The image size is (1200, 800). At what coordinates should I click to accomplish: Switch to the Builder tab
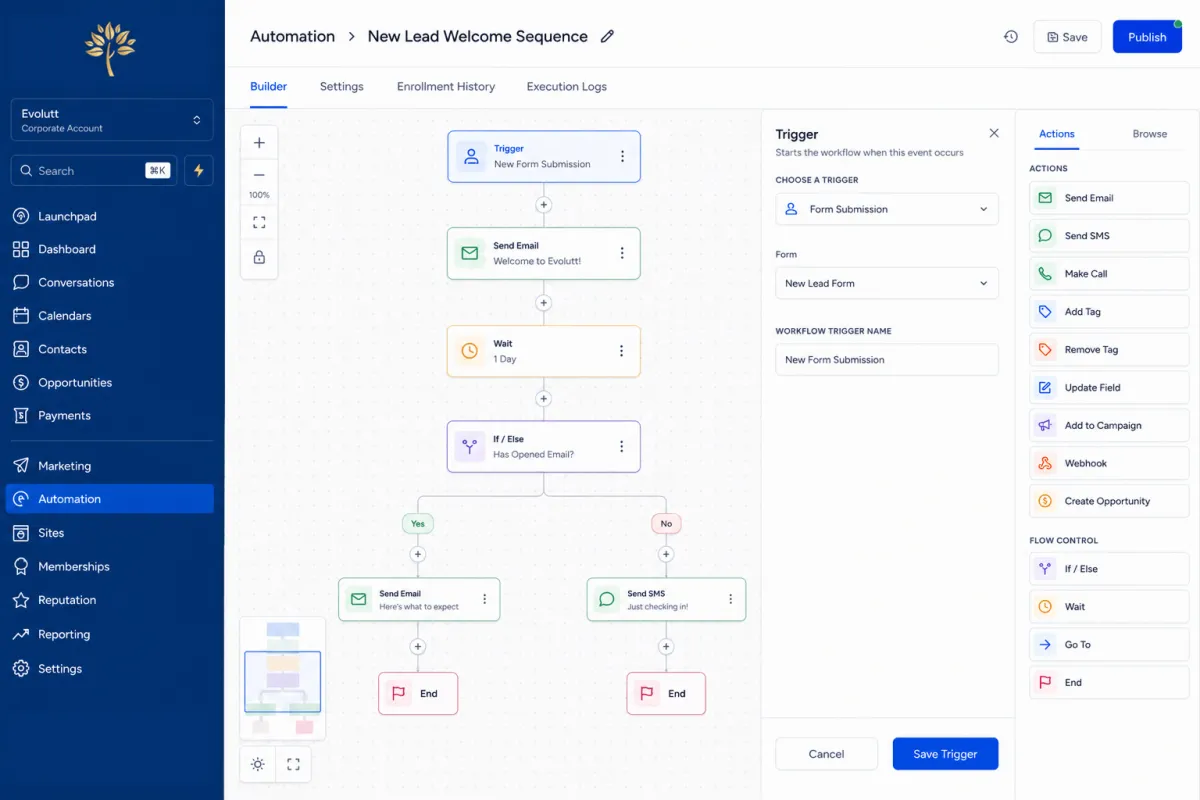point(268,87)
